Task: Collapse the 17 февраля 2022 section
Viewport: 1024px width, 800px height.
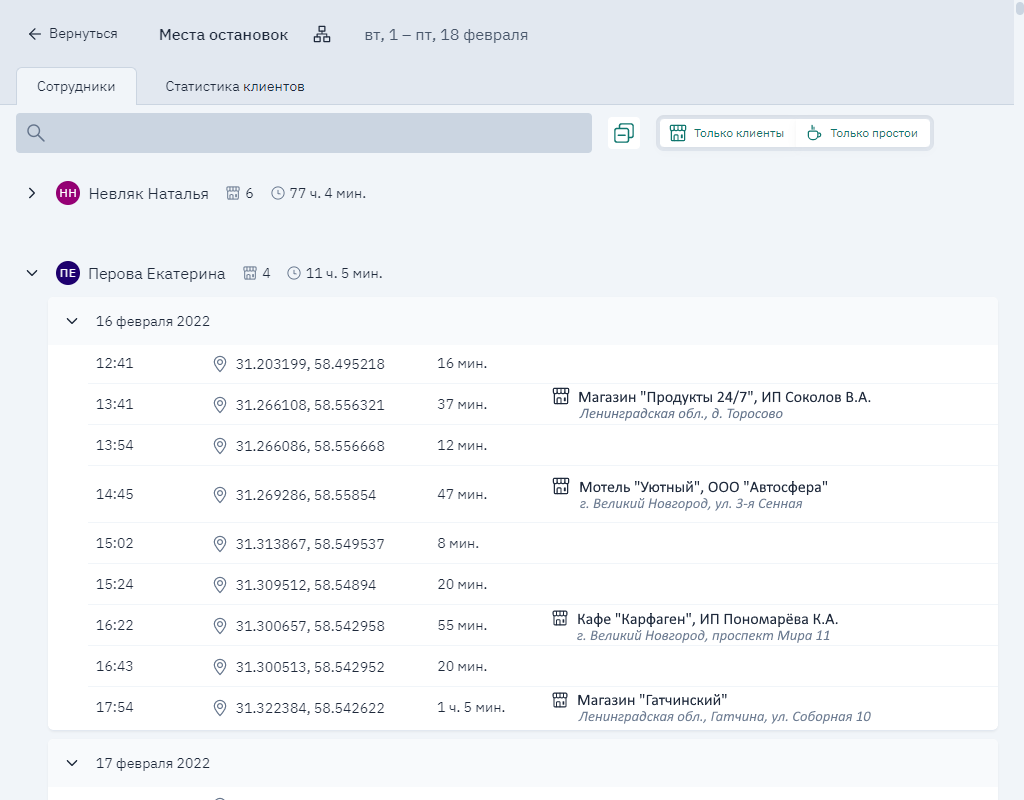Action: pyautogui.click(x=71, y=763)
